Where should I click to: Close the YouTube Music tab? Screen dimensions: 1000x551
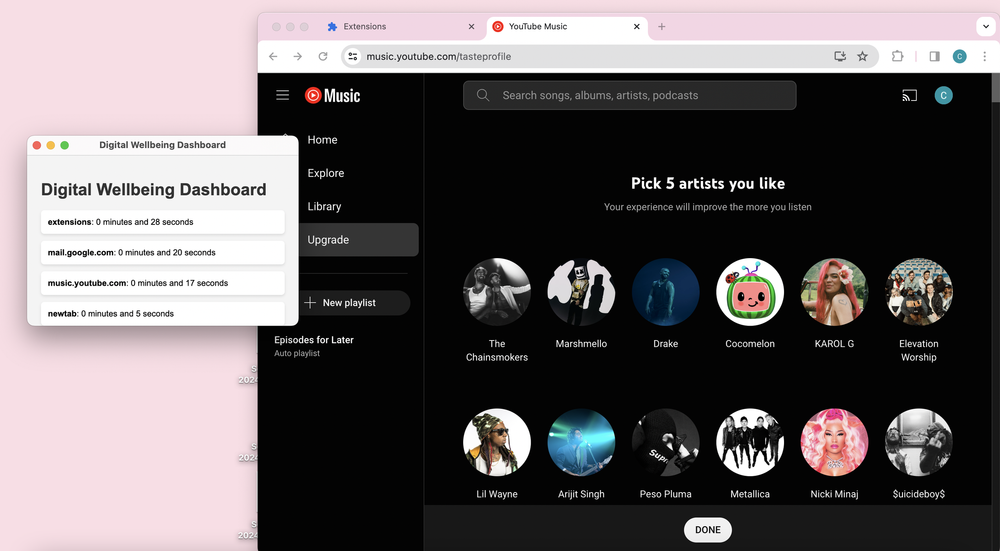(x=636, y=26)
